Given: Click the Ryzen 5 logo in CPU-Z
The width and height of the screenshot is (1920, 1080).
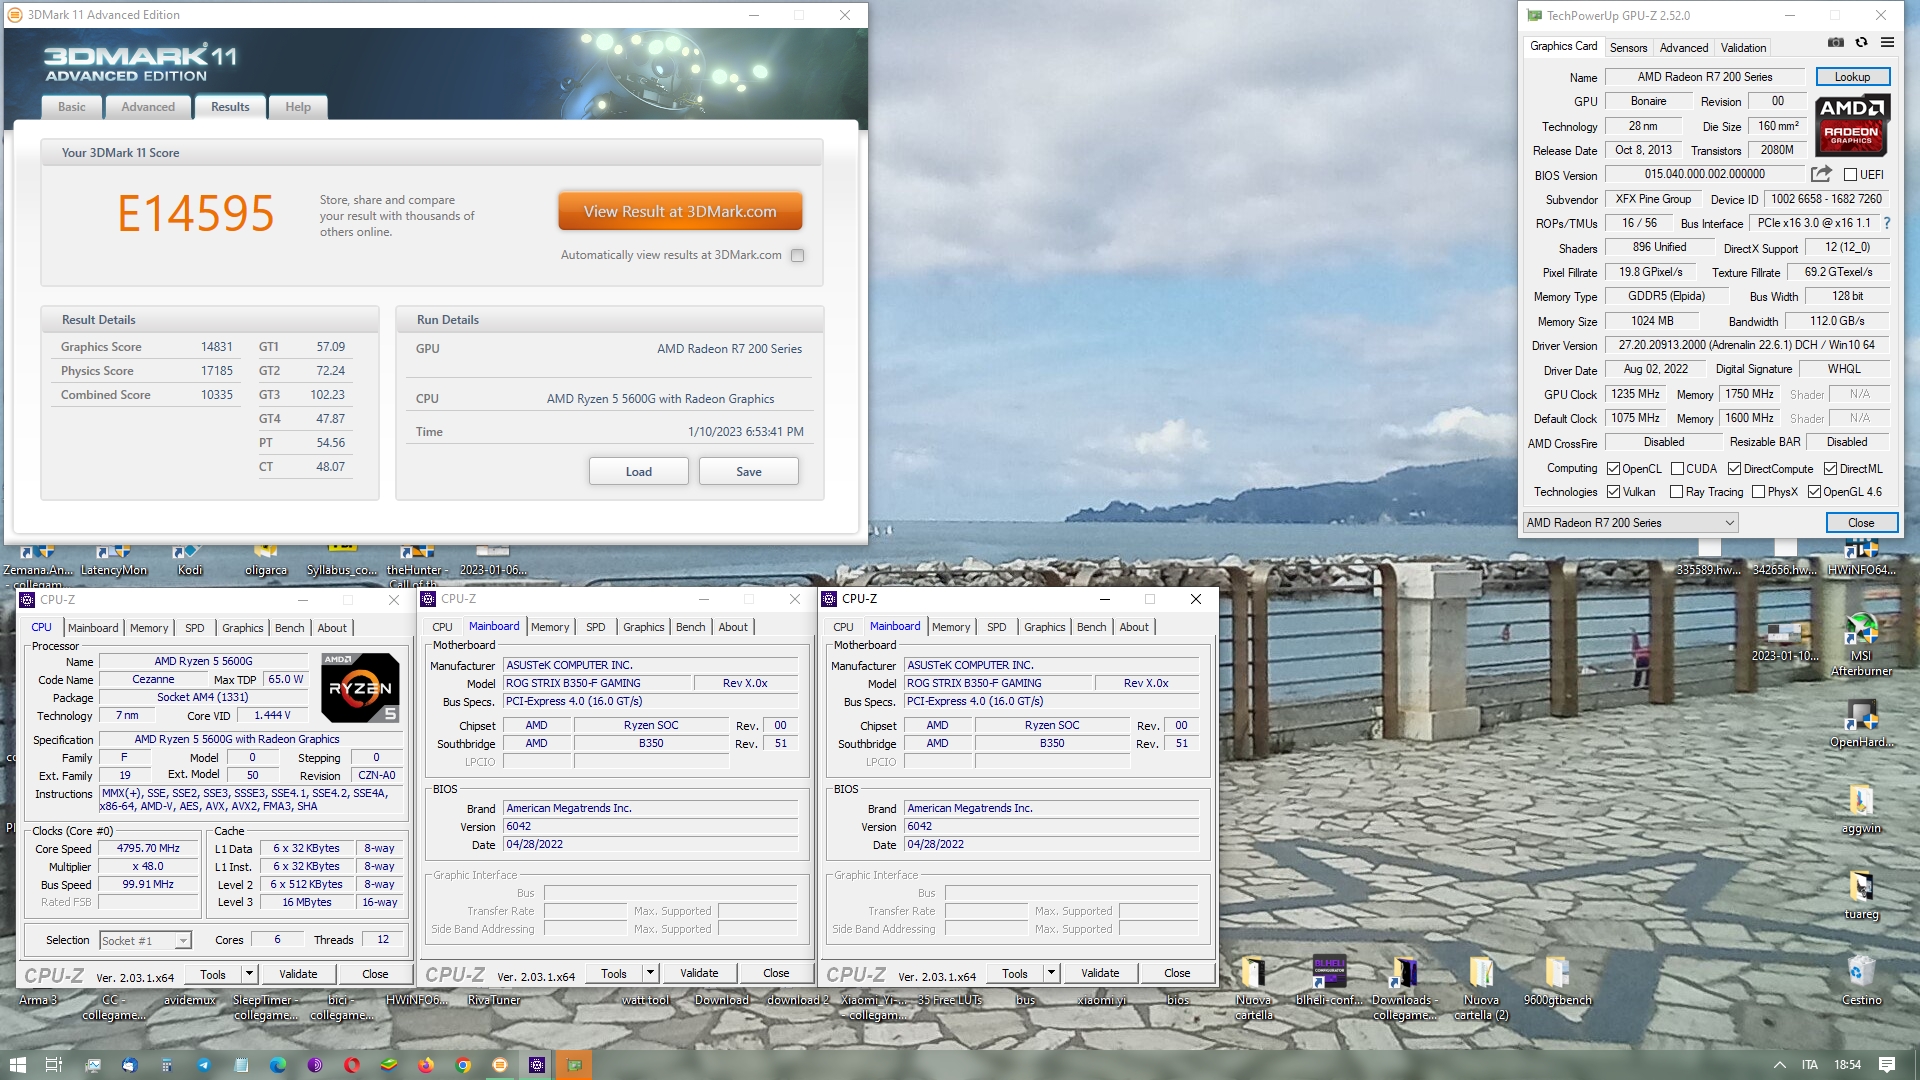Looking at the screenshot, I should click(360, 687).
